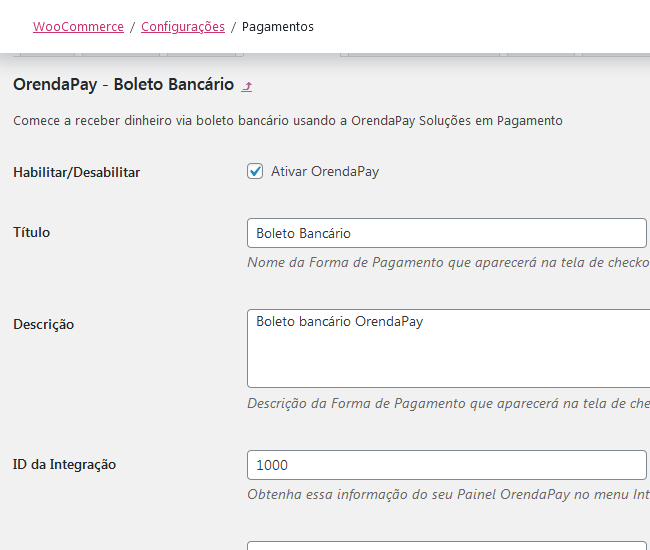Focus the Título input field

point(447,233)
